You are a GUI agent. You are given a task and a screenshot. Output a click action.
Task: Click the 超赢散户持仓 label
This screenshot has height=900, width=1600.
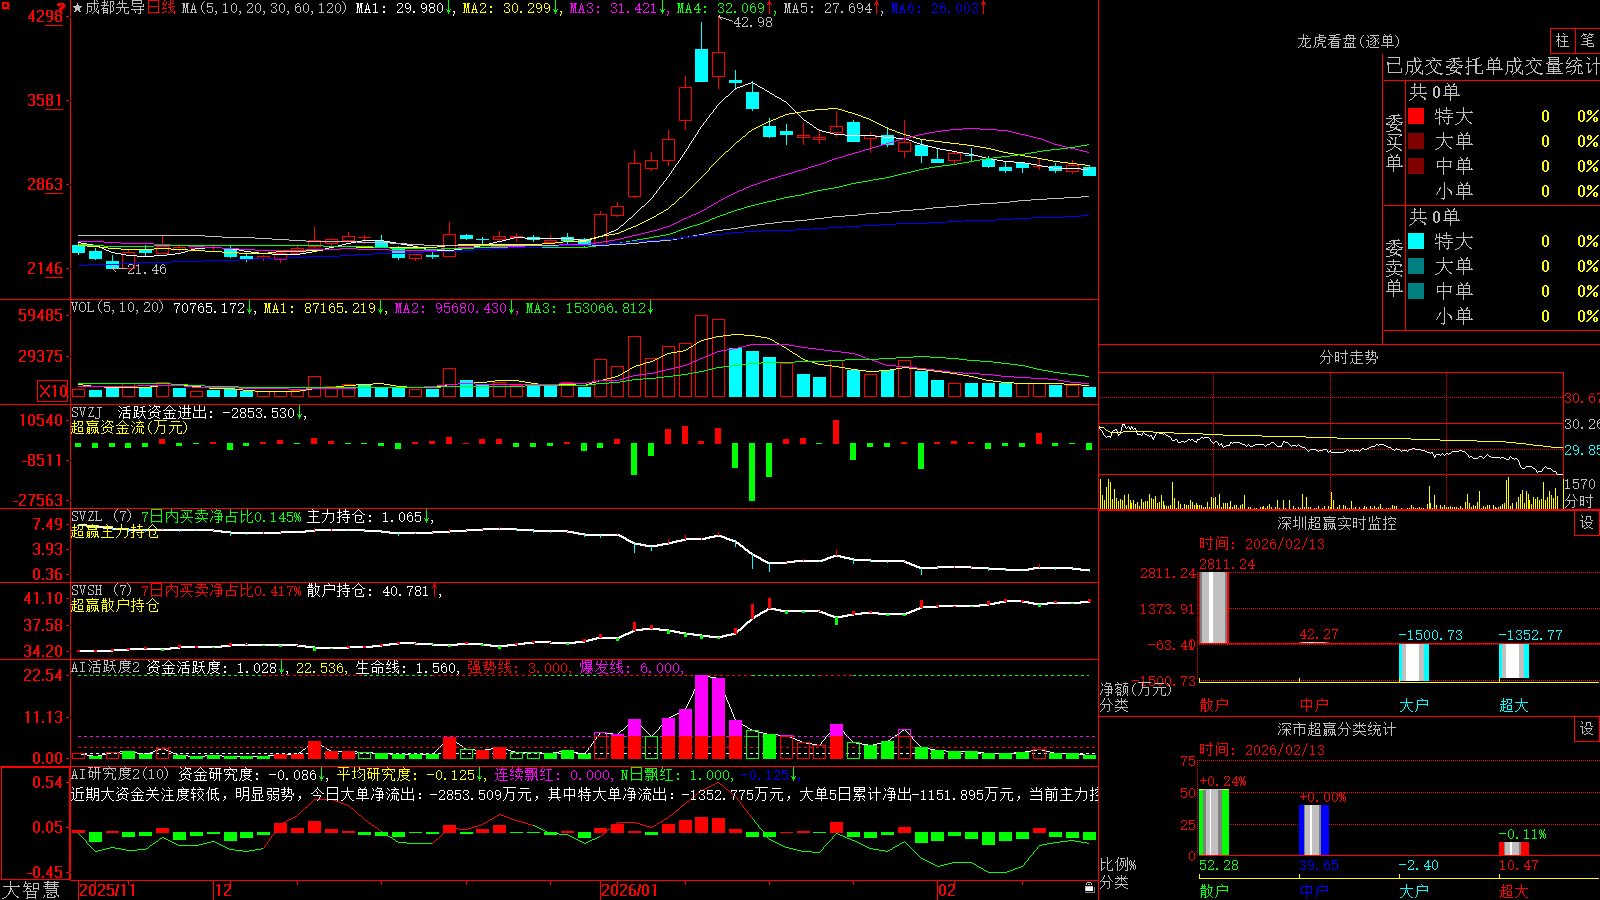point(115,605)
